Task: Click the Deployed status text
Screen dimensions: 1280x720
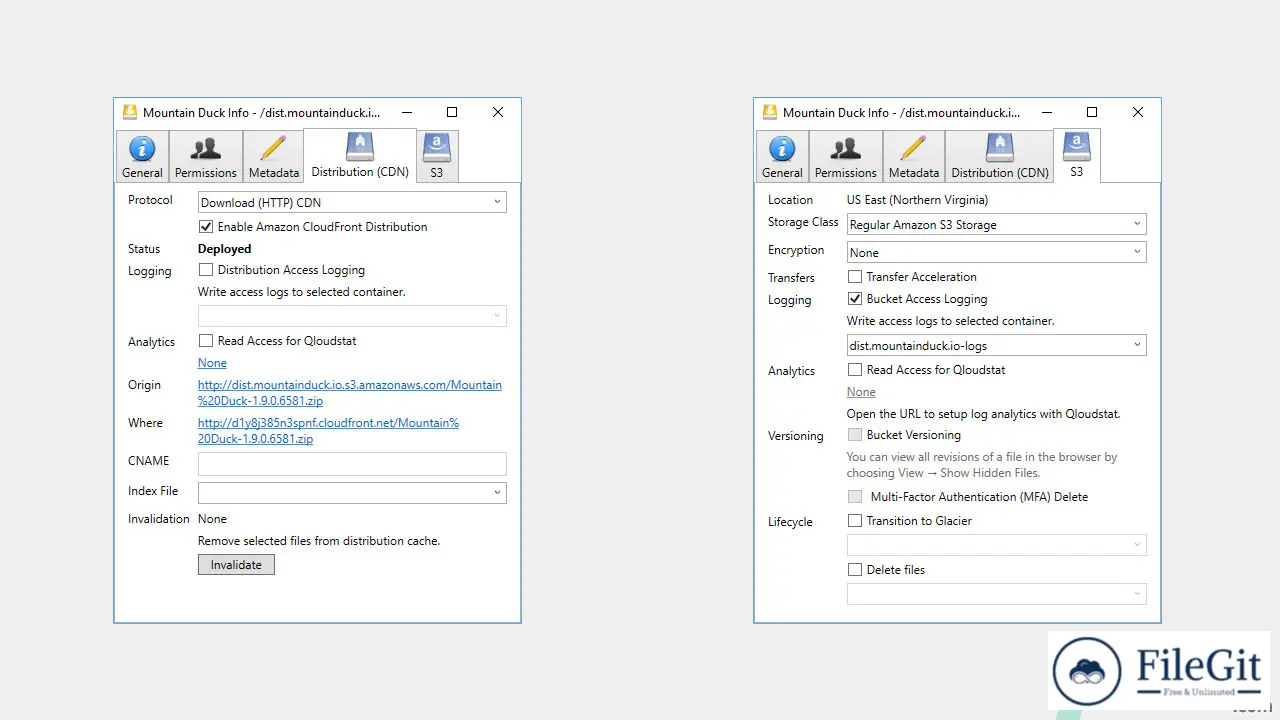Action: [x=224, y=249]
